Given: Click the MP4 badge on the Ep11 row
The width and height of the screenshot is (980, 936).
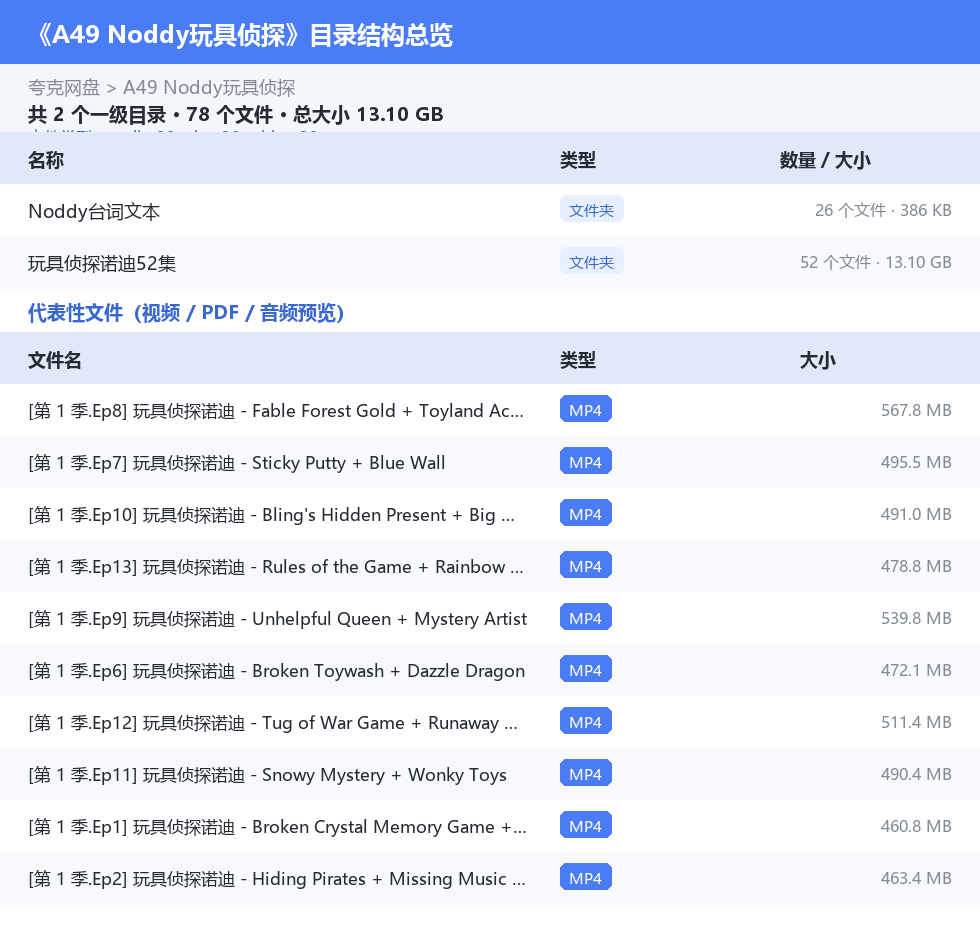Looking at the screenshot, I should (x=586, y=773).
